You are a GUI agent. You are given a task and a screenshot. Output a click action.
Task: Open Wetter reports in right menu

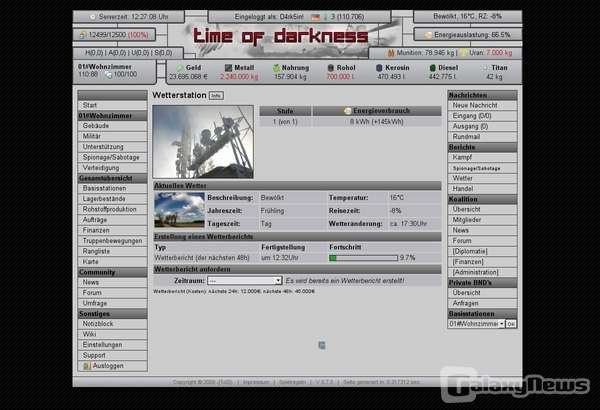483,178
